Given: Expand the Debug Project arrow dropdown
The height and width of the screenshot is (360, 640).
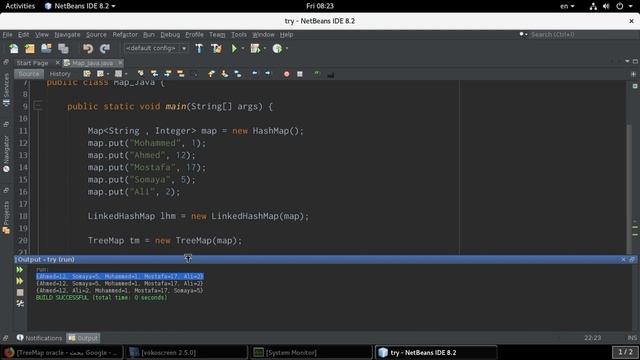Looking at the screenshot, I should pos(265,49).
